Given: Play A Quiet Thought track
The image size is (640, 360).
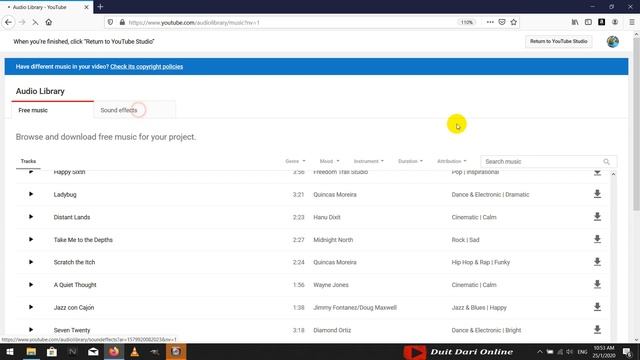Looking at the screenshot, I should click(x=31, y=284).
